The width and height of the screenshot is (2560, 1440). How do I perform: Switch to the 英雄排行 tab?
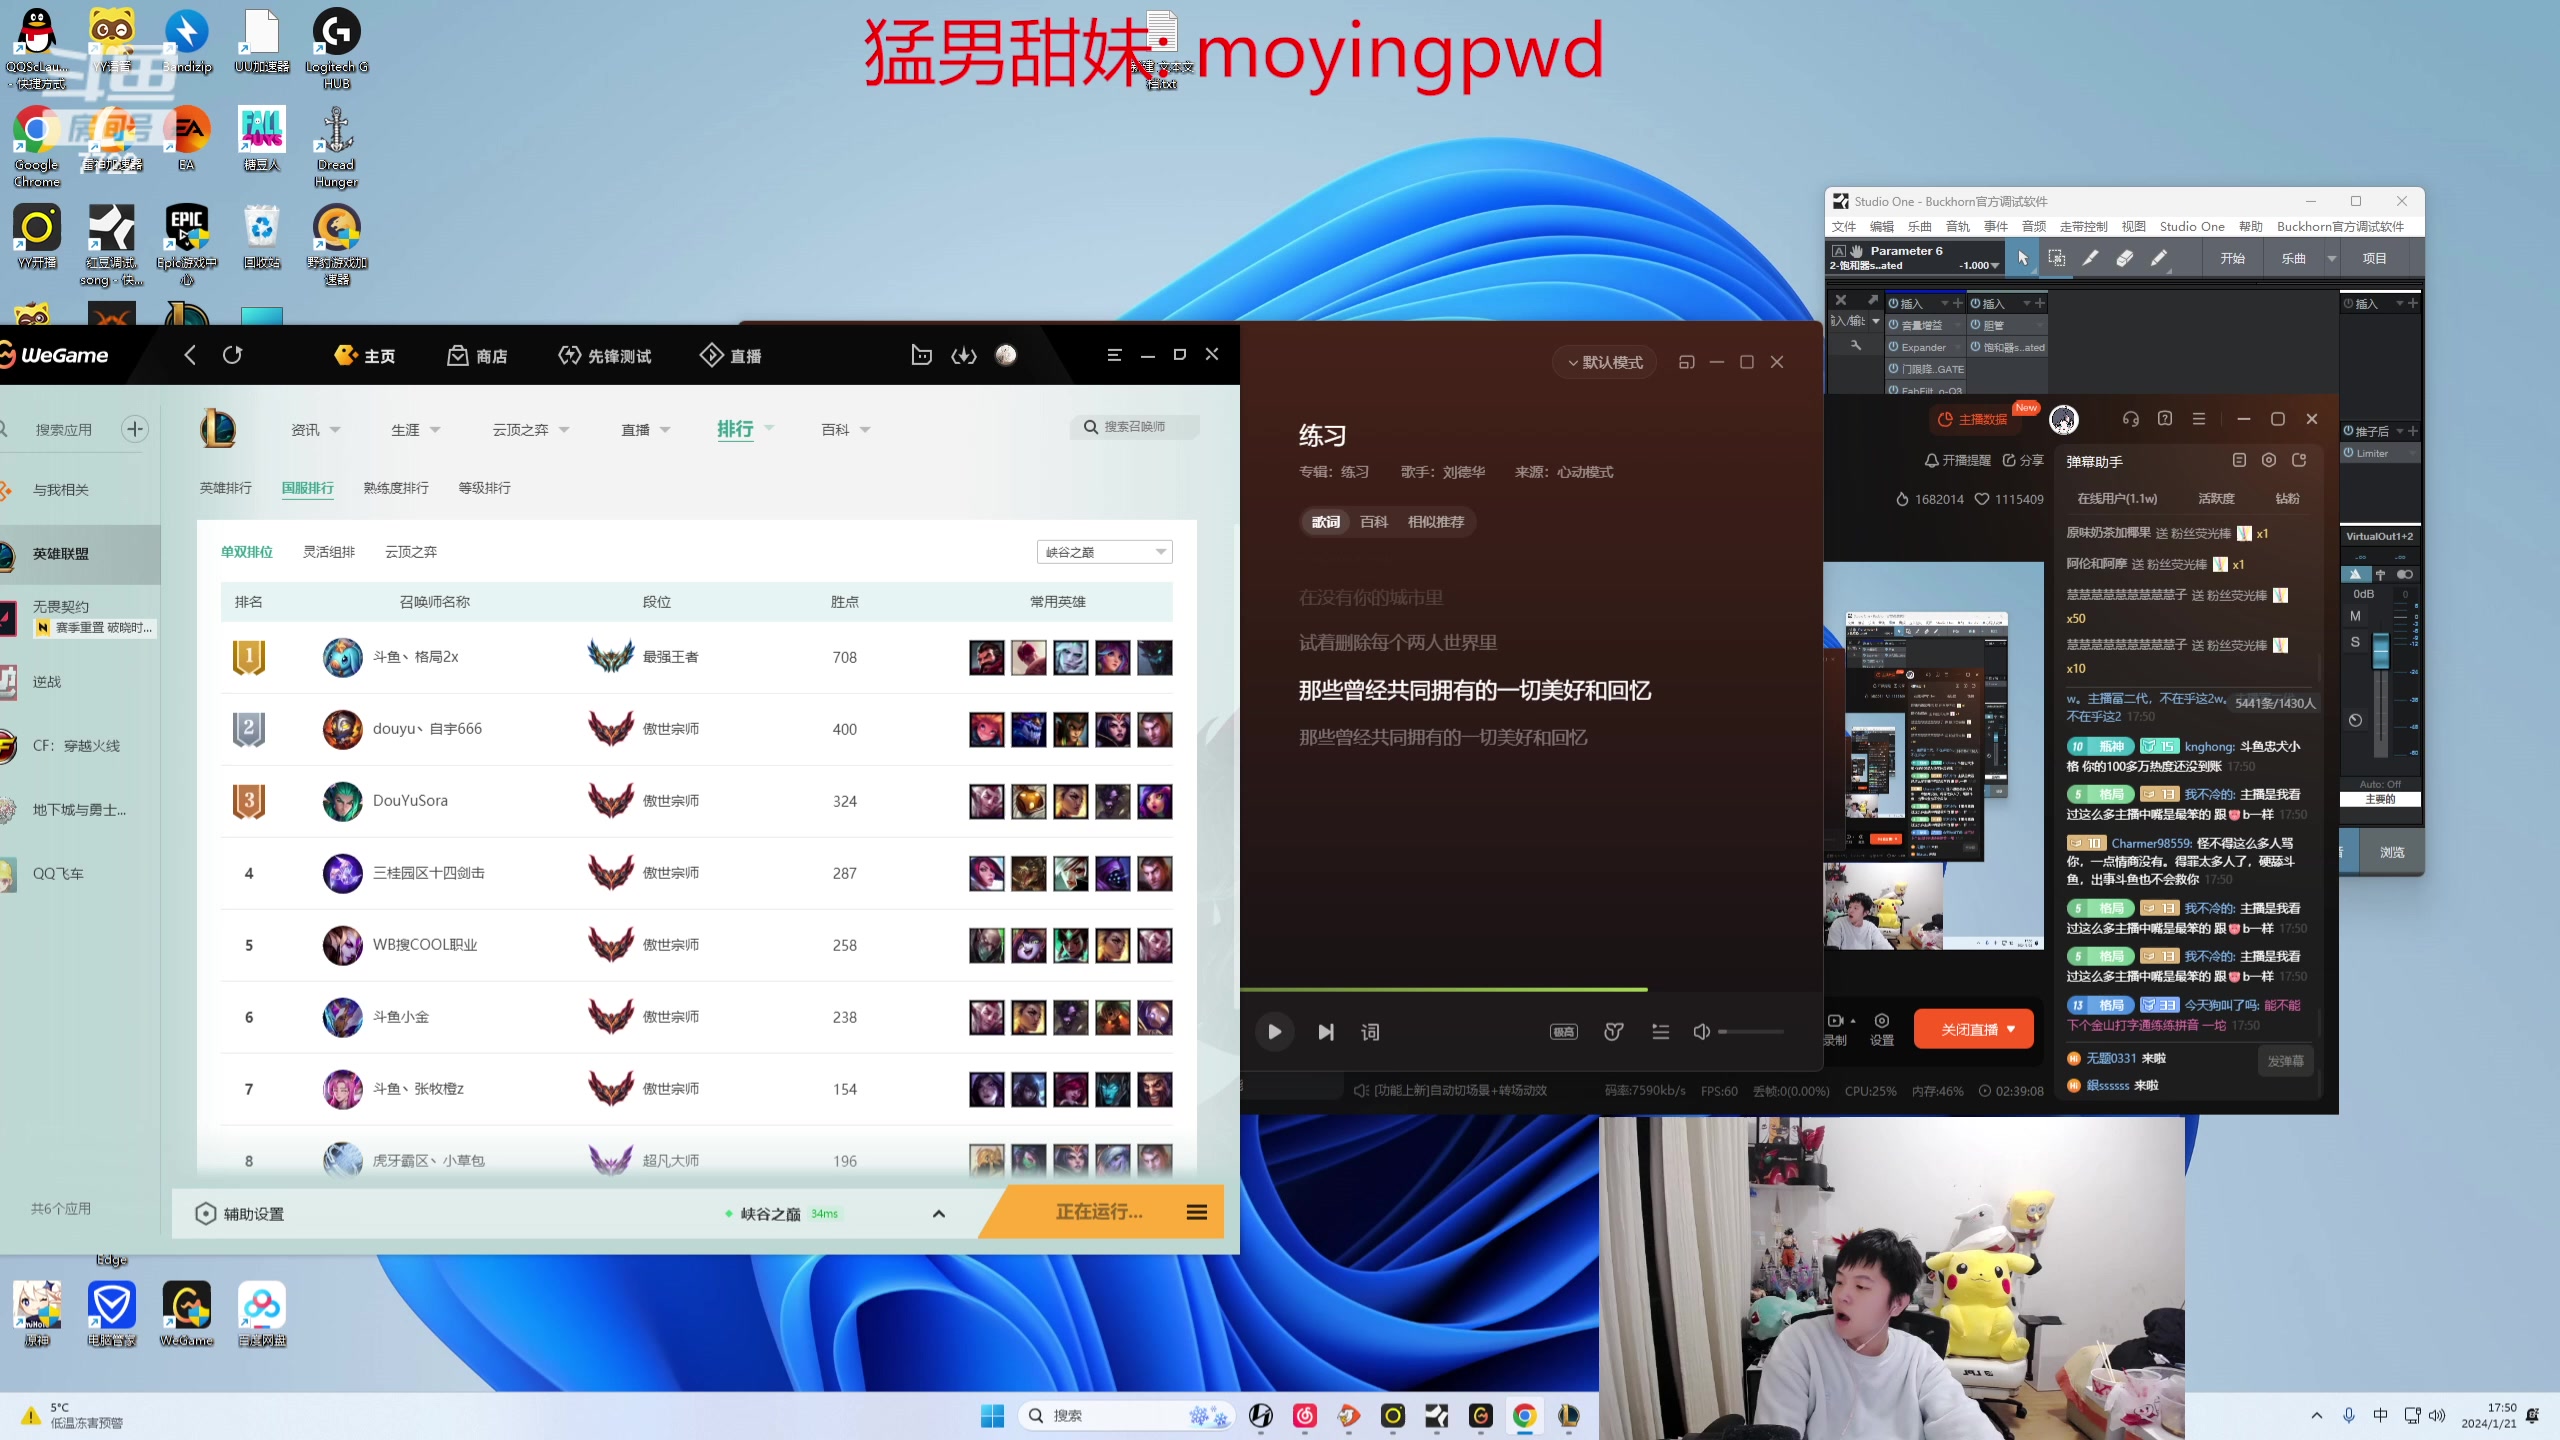225,488
